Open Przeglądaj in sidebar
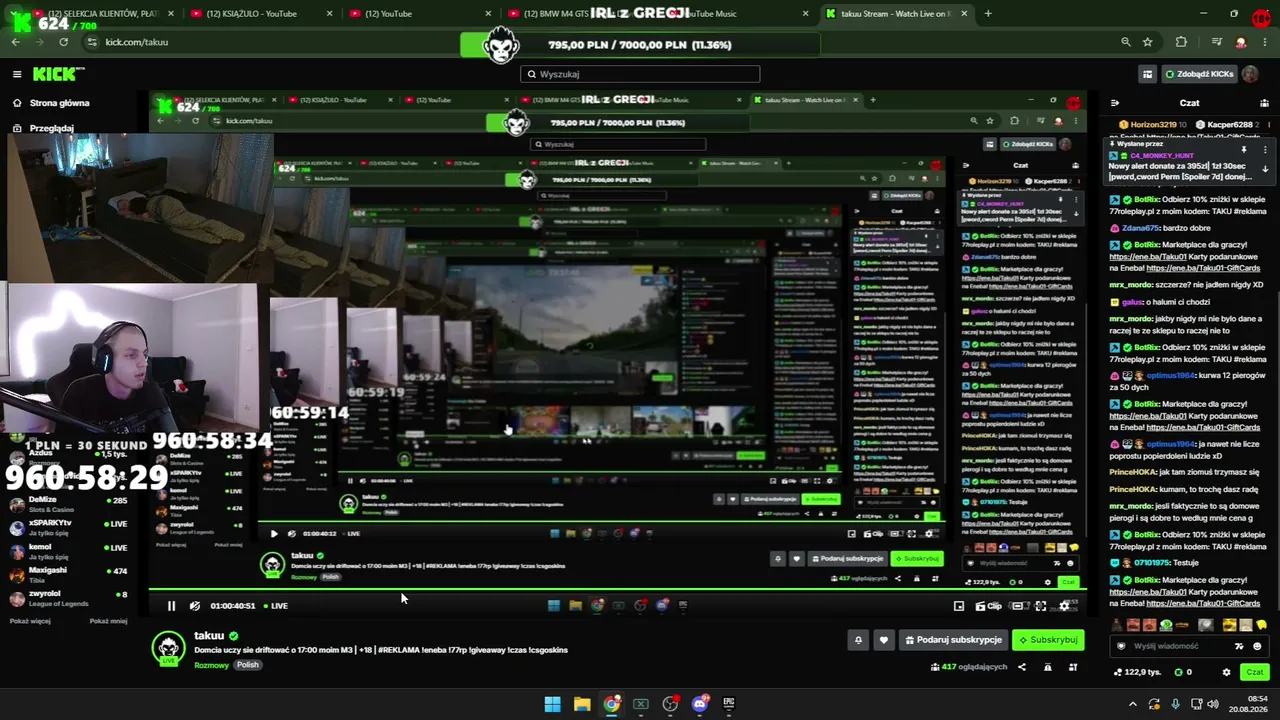The width and height of the screenshot is (1280, 720). point(42,128)
